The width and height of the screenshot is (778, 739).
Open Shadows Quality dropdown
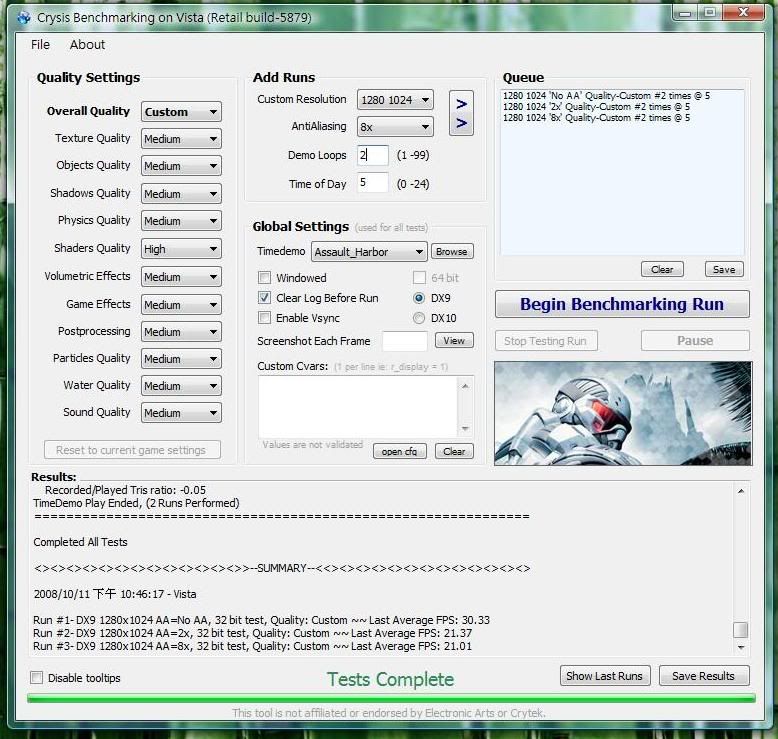[x=181, y=194]
